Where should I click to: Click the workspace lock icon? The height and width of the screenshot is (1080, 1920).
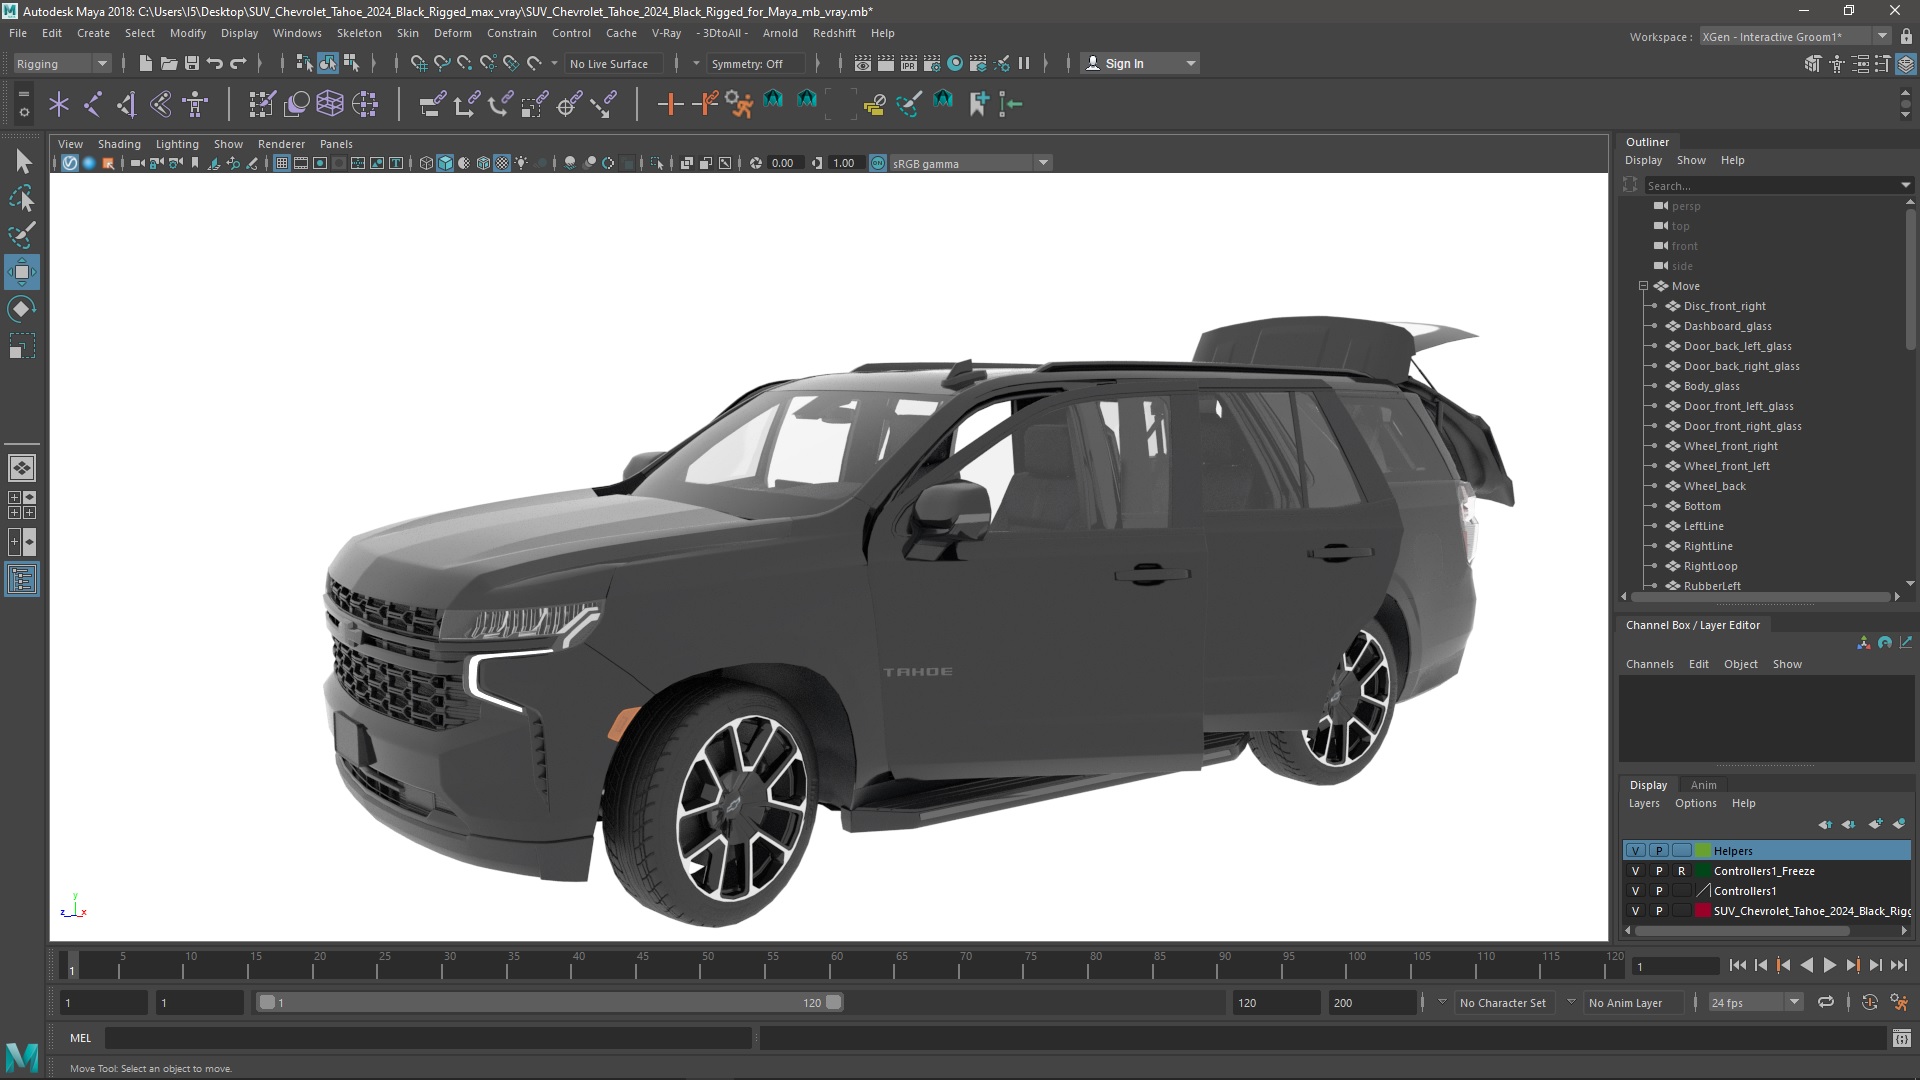[1907, 36]
